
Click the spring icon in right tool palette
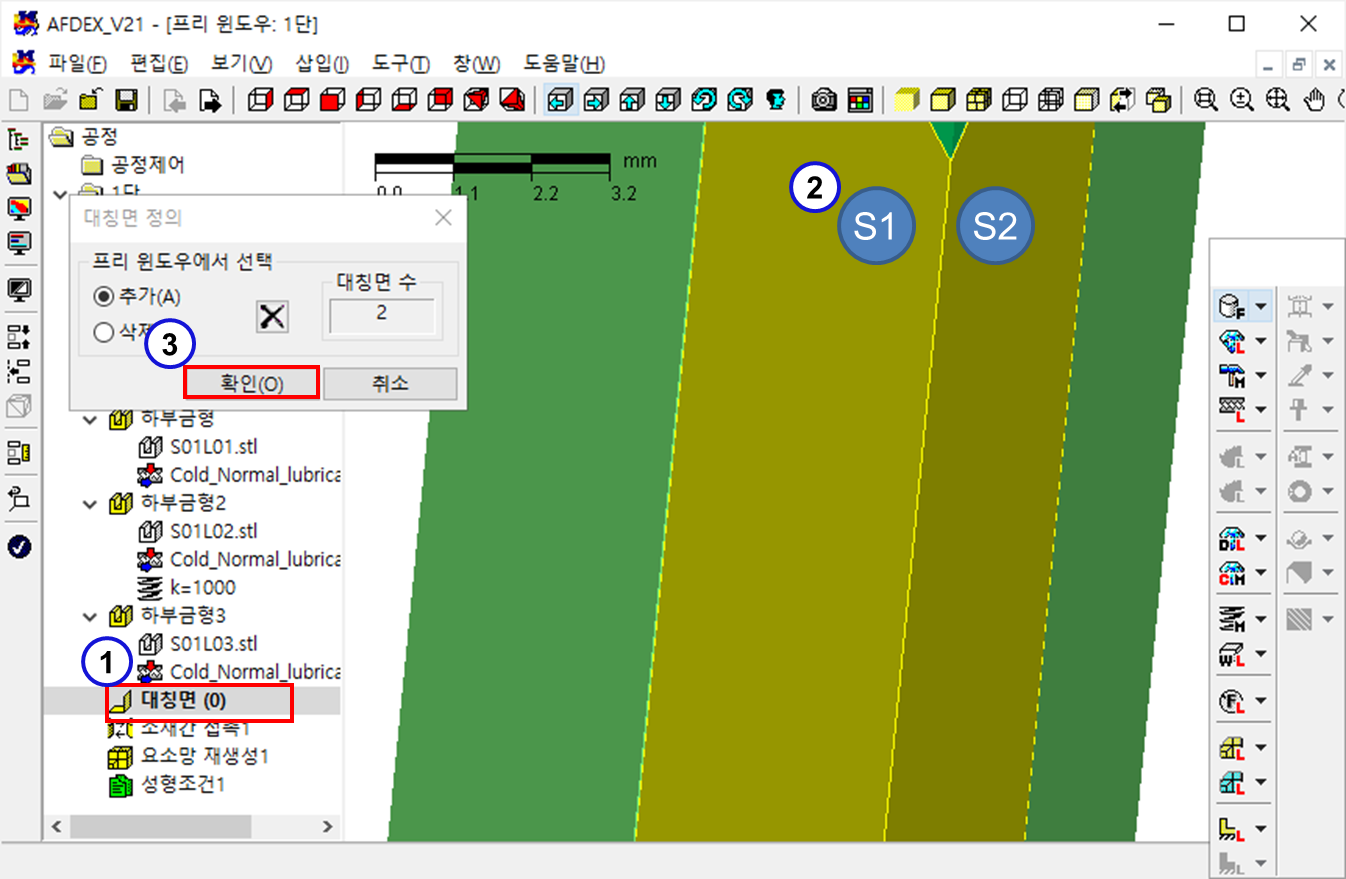(1231, 620)
